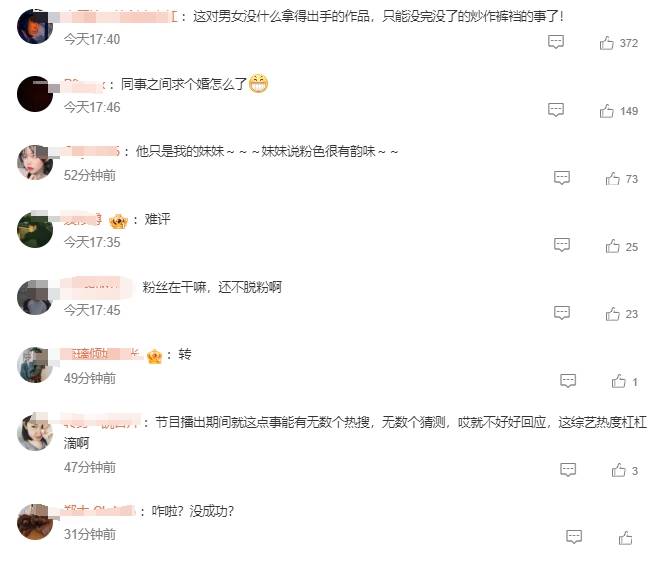The height and width of the screenshot is (562, 668).
Task: Reply to the 同事之间求个婚怎么了 comment
Action: [556, 110]
